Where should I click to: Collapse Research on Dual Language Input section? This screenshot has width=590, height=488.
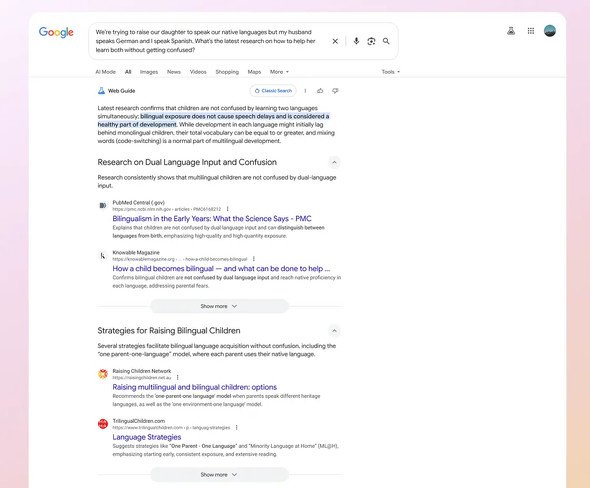(x=334, y=163)
